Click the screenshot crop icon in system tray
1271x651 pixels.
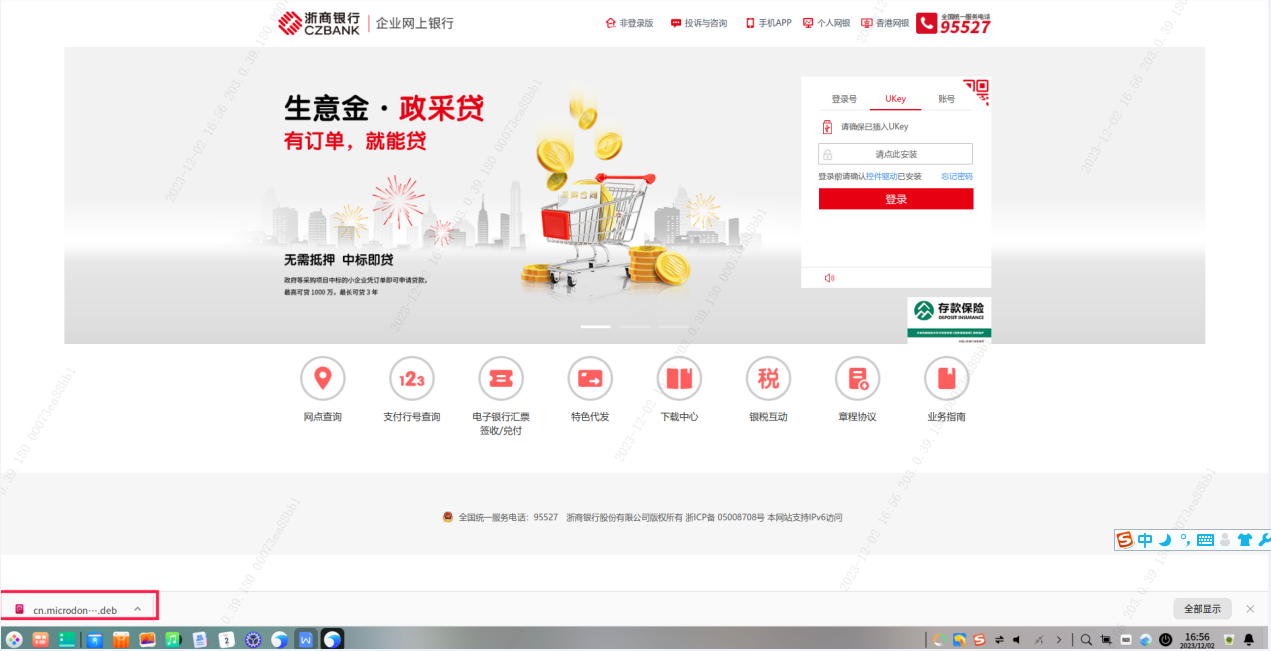coord(1105,639)
